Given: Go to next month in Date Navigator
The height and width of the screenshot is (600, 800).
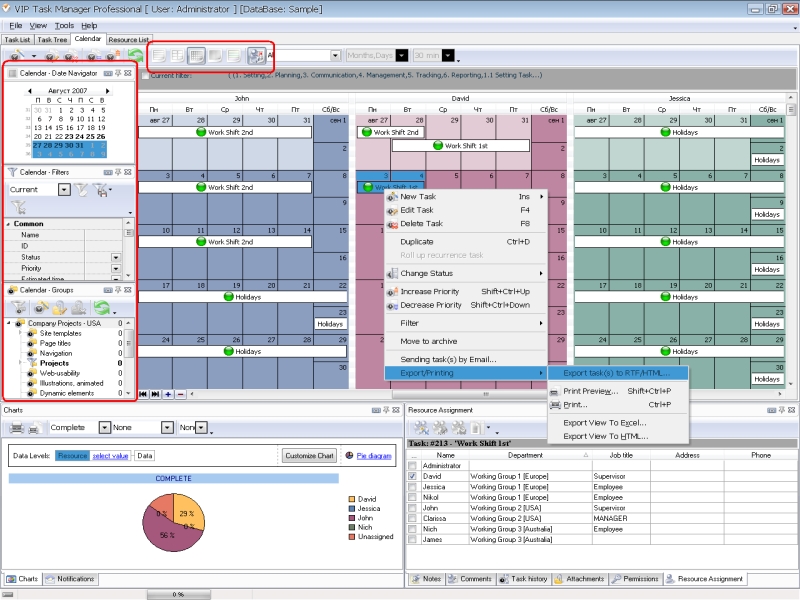Looking at the screenshot, I should [107, 91].
